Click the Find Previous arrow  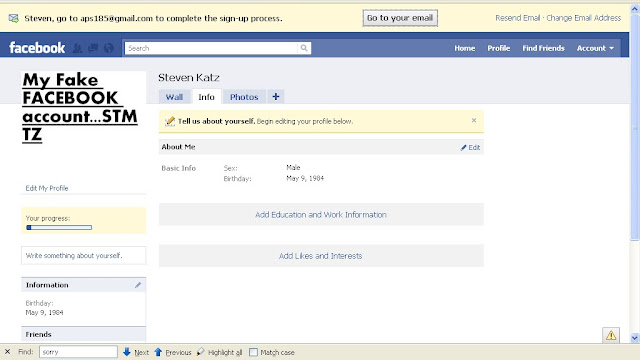[x=158, y=352]
